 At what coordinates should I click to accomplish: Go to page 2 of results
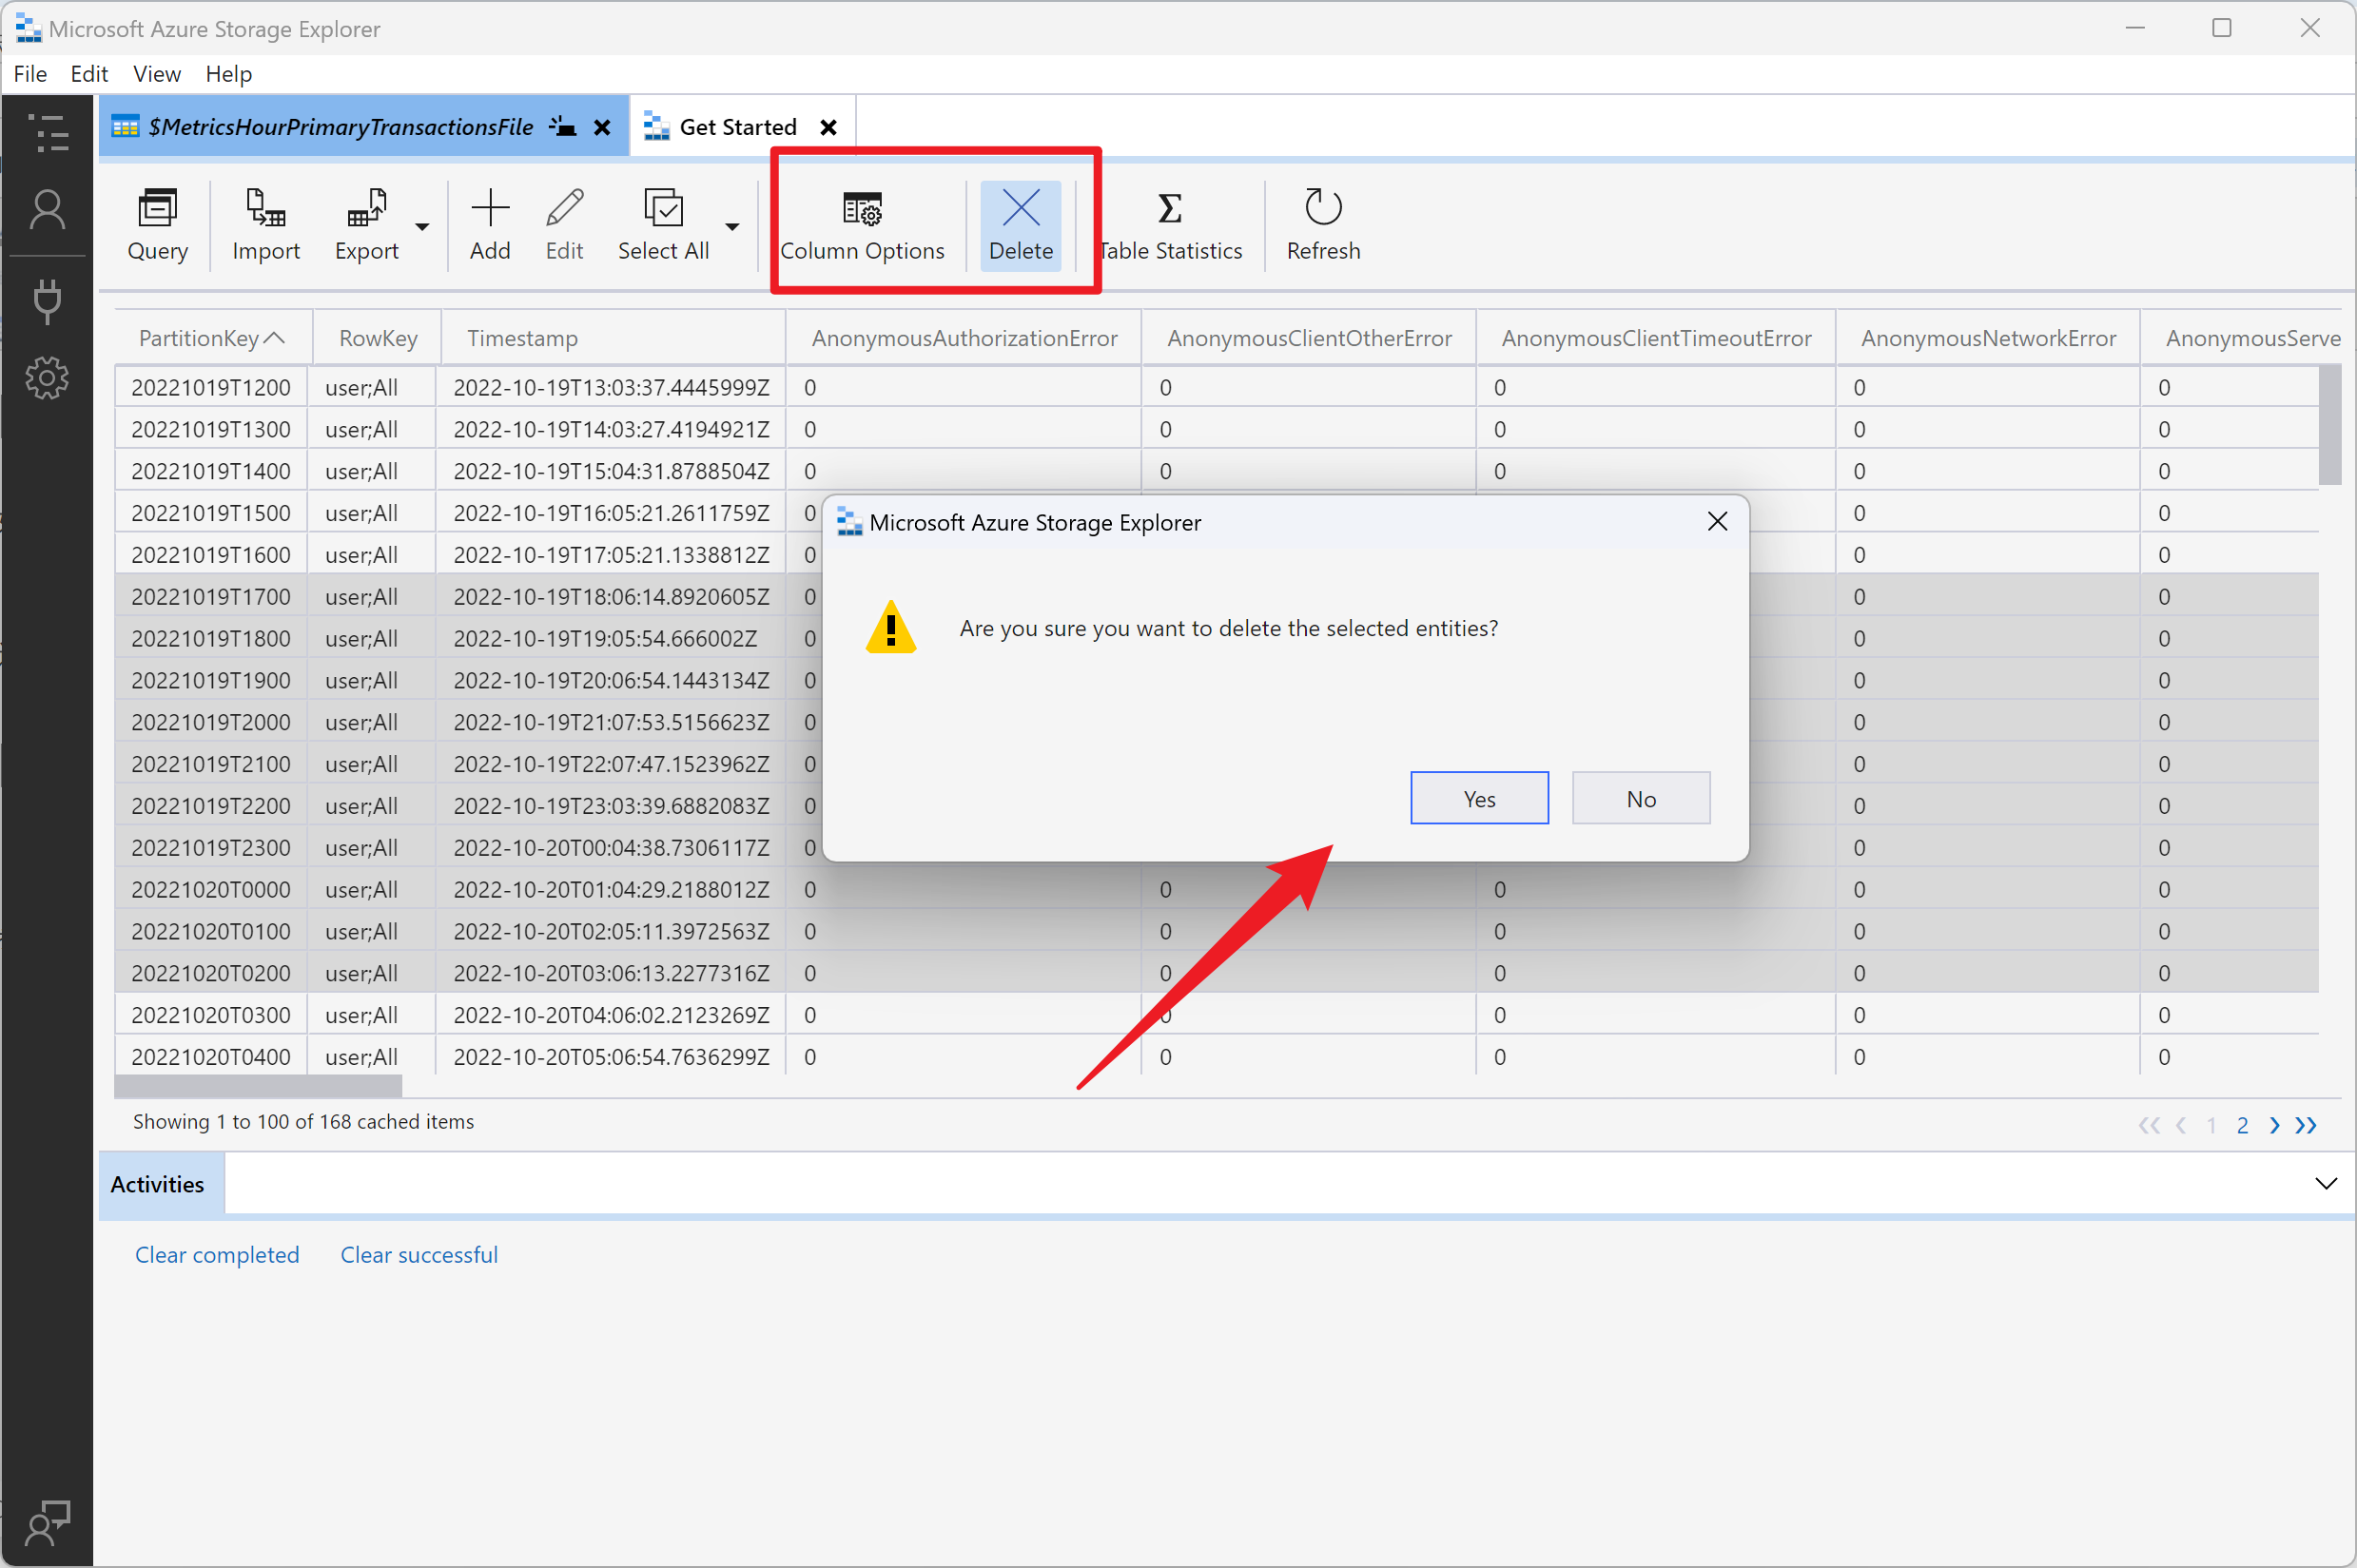point(2242,1124)
